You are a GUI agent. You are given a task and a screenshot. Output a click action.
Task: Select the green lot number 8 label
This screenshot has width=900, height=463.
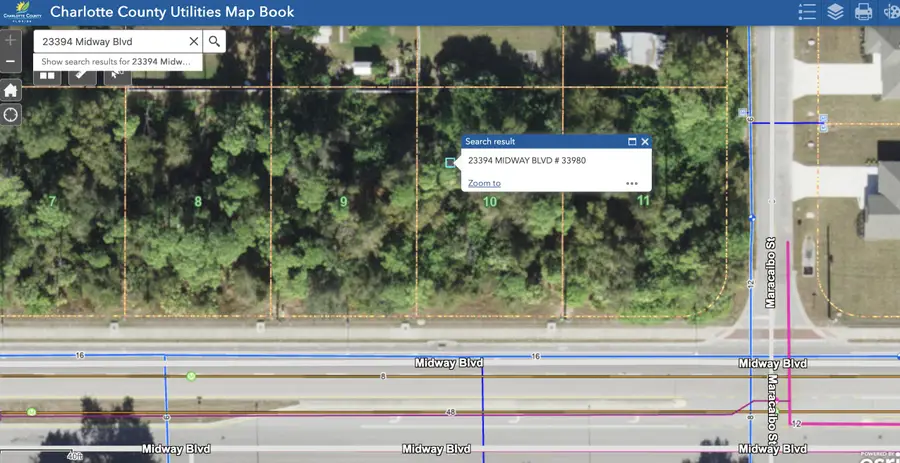(x=198, y=202)
